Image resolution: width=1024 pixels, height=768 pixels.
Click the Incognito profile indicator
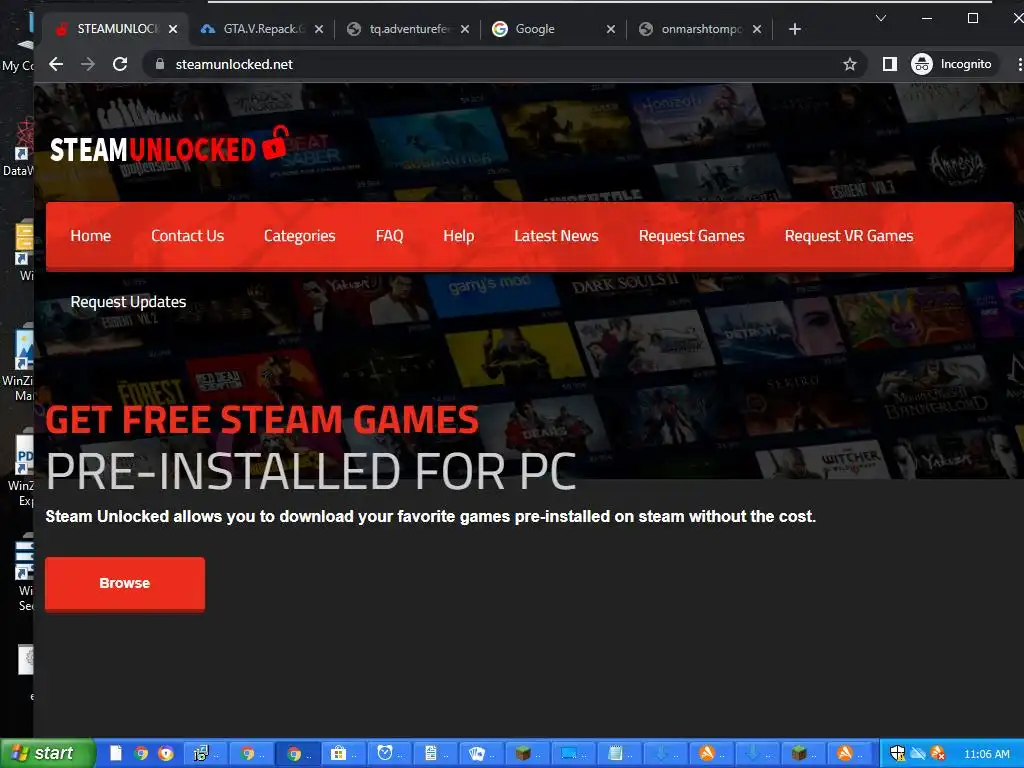[953, 64]
